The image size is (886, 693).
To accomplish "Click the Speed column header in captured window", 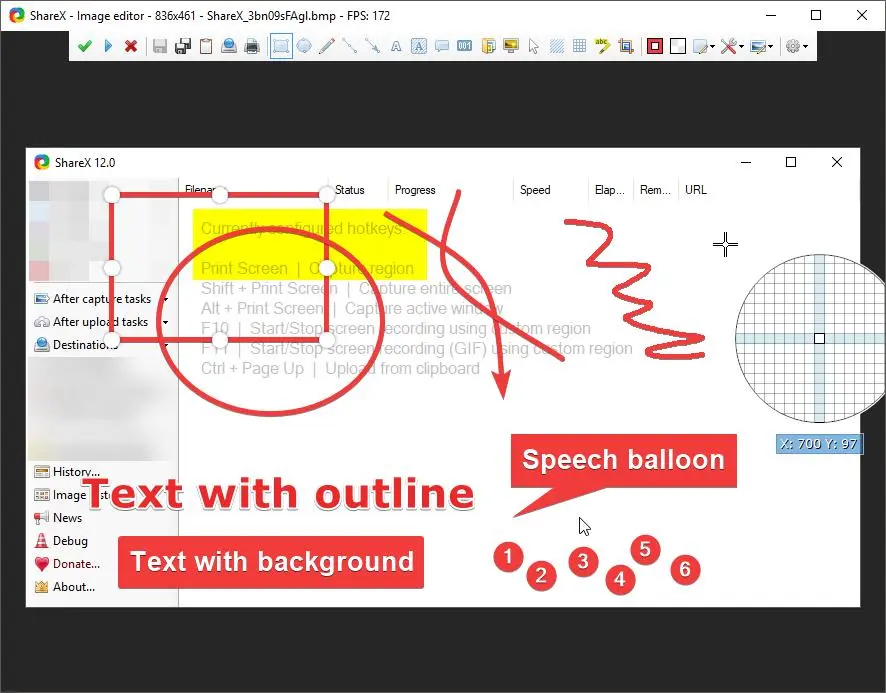I will pyautogui.click(x=535, y=190).
